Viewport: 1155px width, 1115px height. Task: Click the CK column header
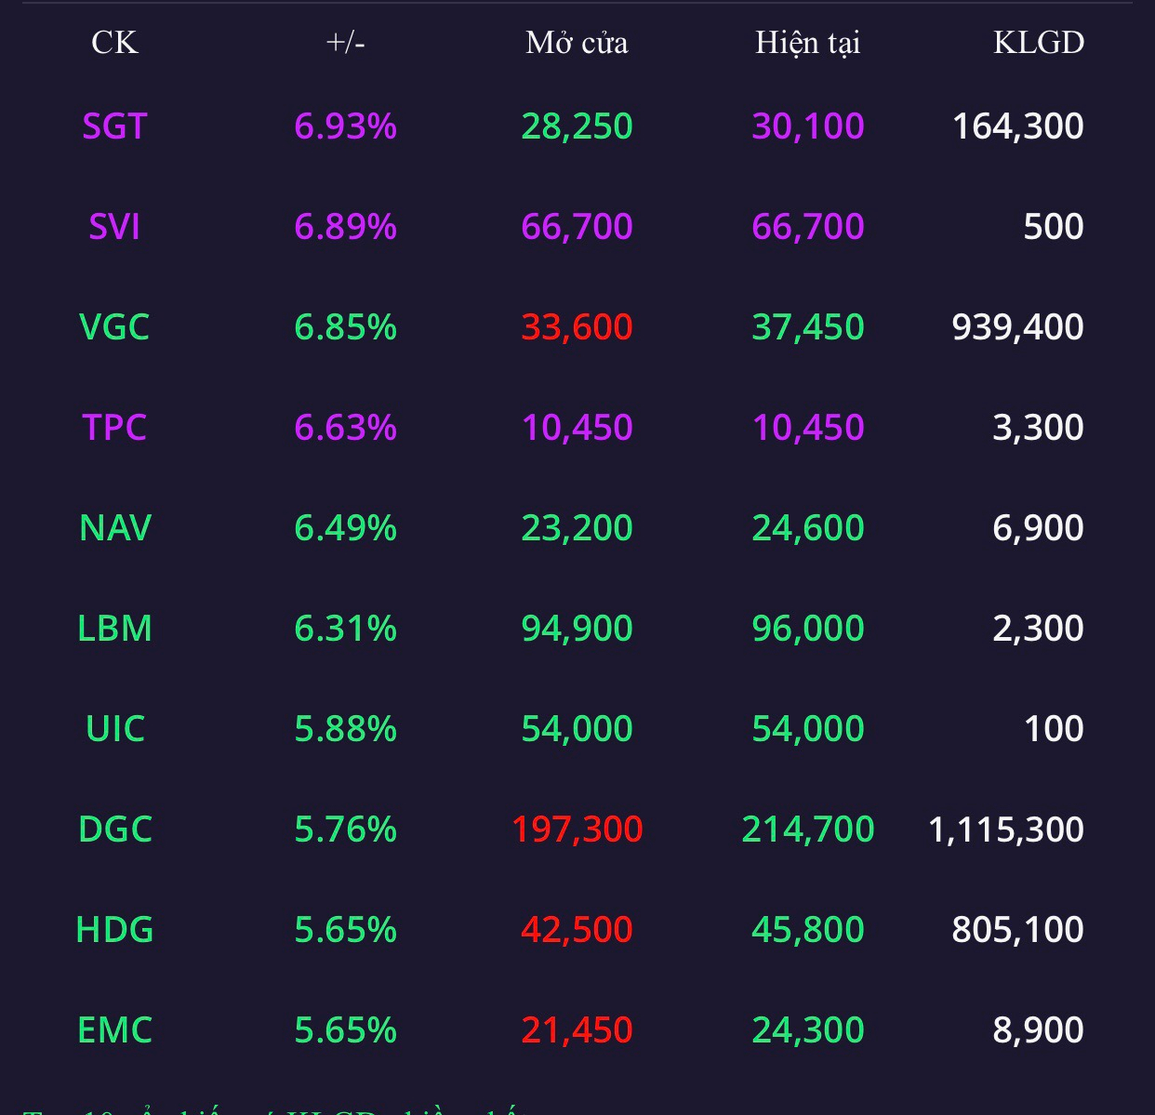[114, 42]
